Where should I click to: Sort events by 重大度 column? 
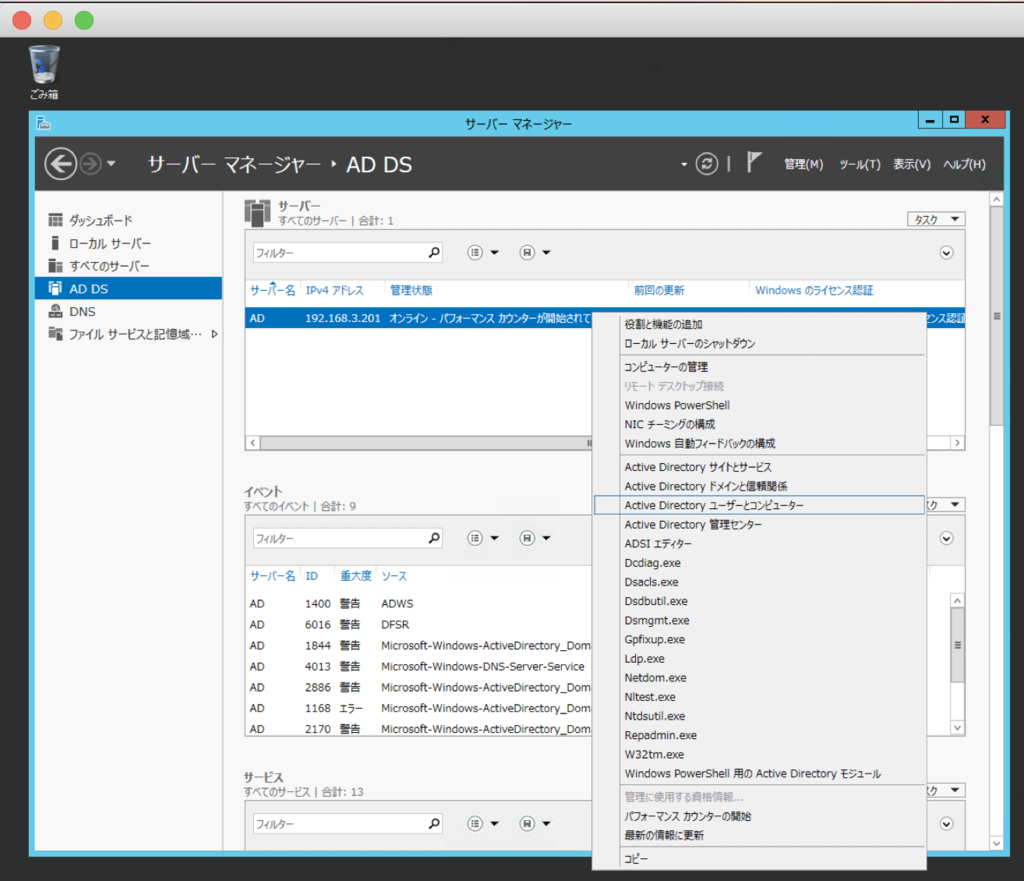355,575
